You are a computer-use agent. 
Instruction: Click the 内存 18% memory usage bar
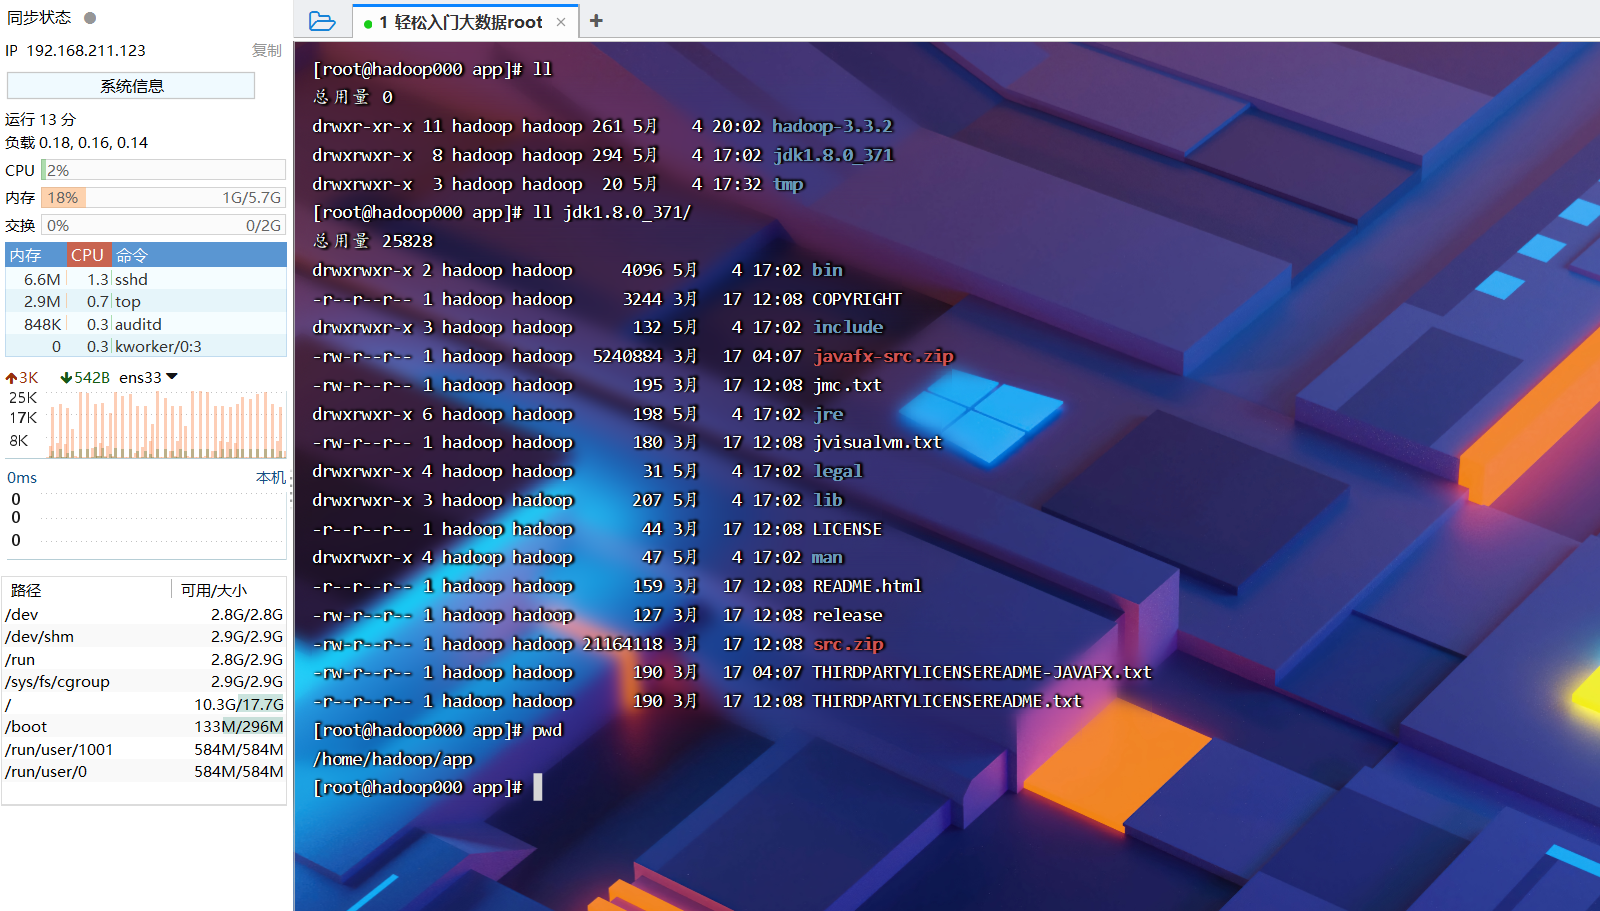pos(163,197)
